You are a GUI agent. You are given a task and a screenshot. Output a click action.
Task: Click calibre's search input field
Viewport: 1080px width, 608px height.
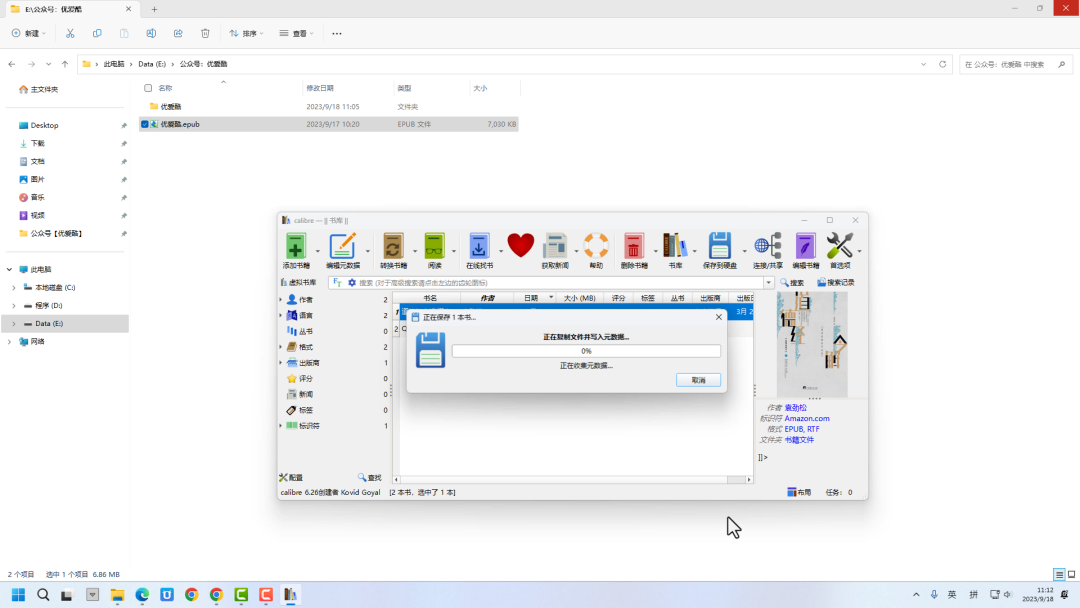coord(561,282)
